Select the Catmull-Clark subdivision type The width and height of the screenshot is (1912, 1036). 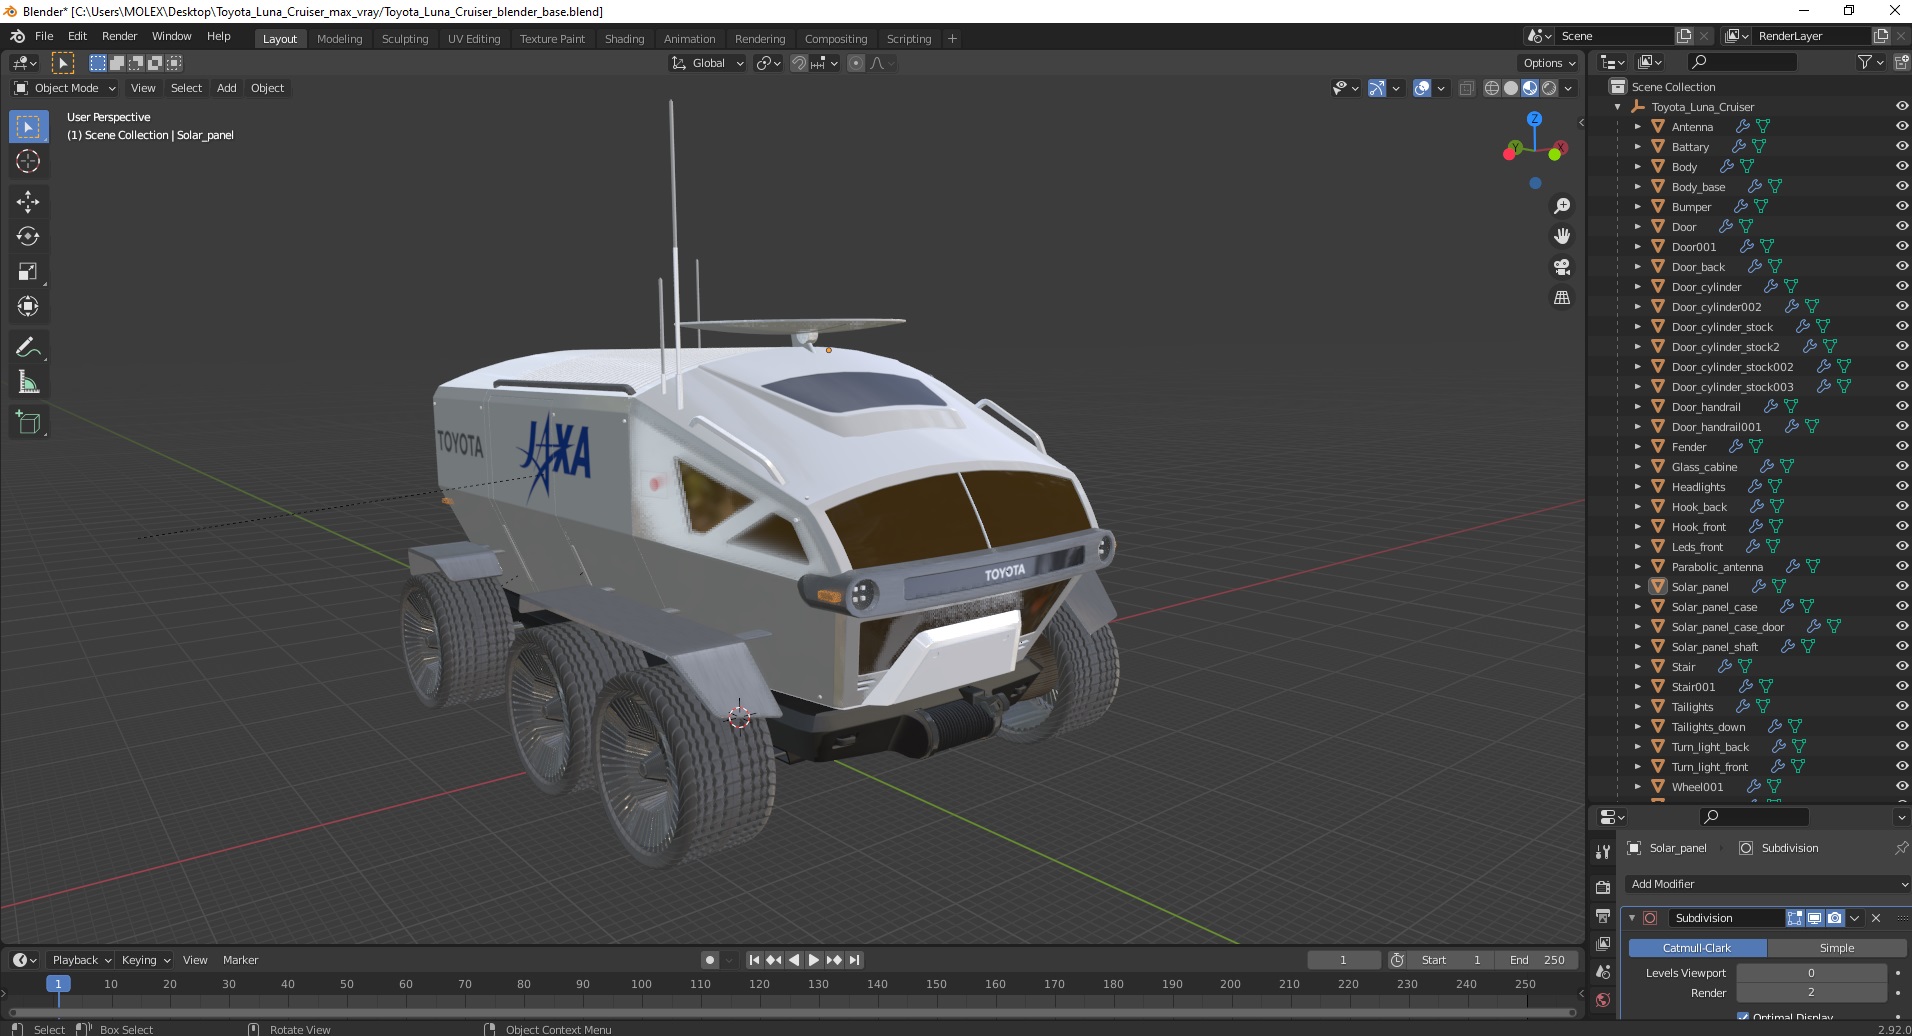pyautogui.click(x=1697, y=948)
